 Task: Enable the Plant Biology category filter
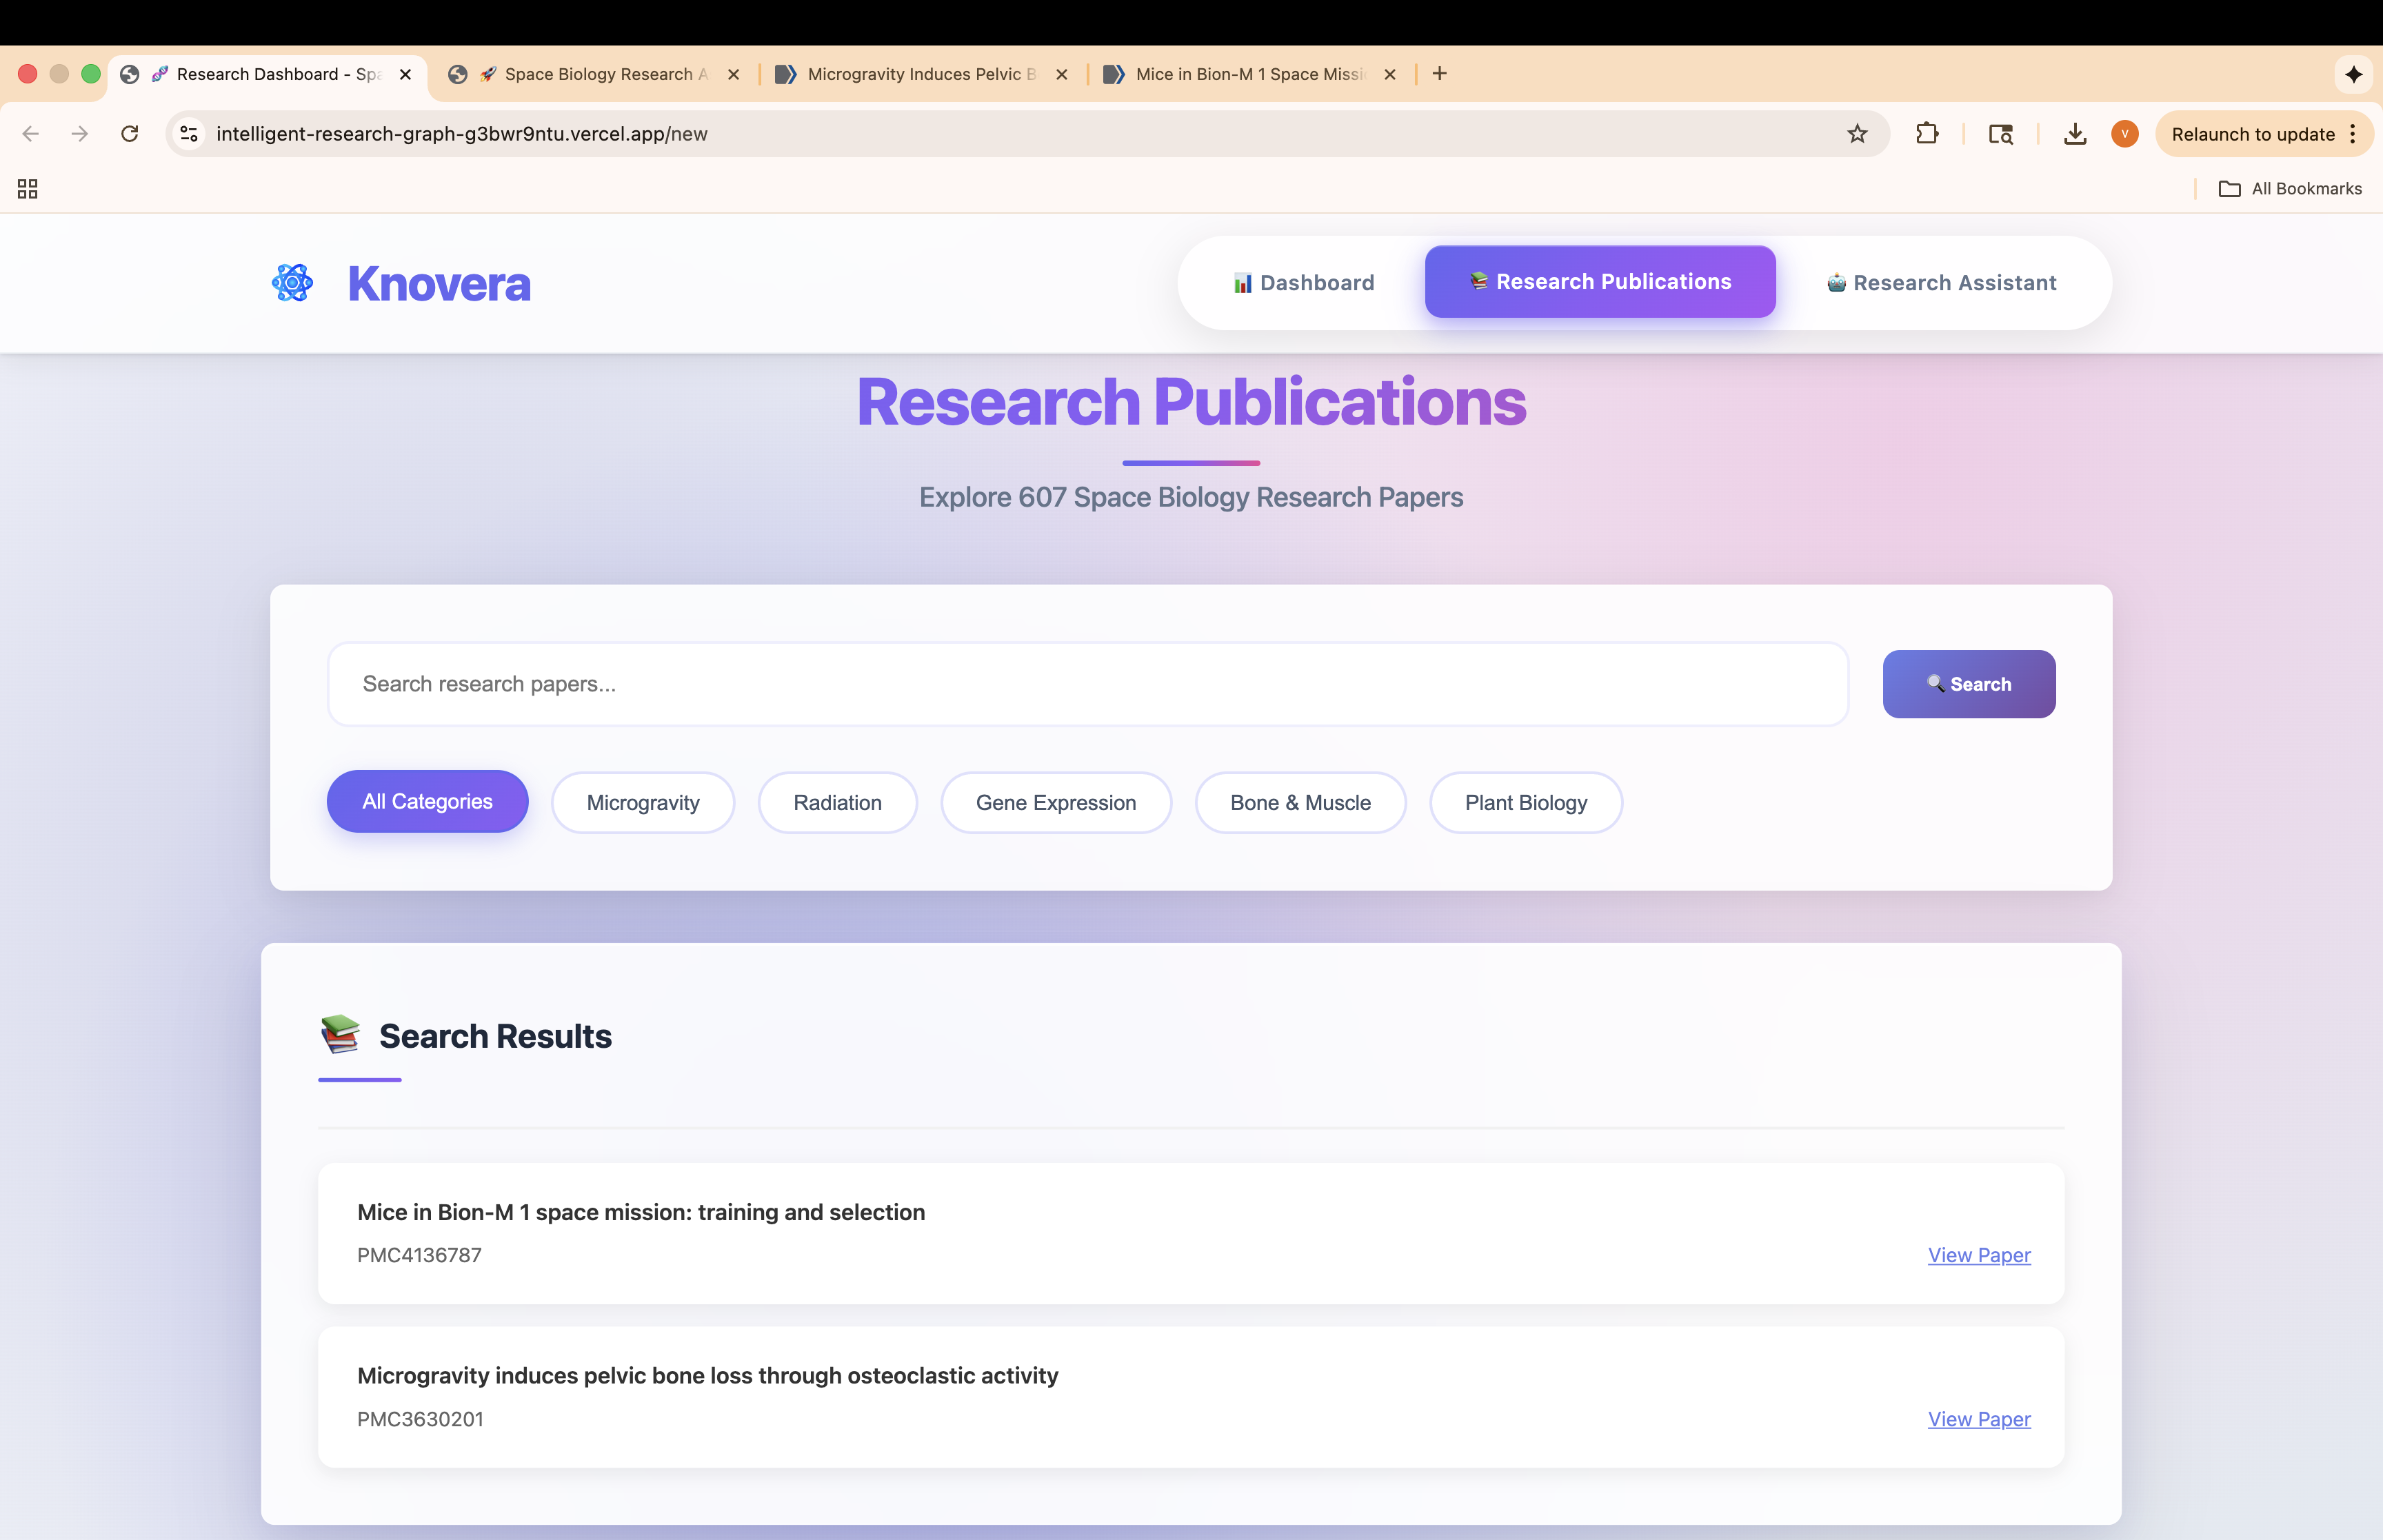pyautogui.click(x=1525, y=803)
